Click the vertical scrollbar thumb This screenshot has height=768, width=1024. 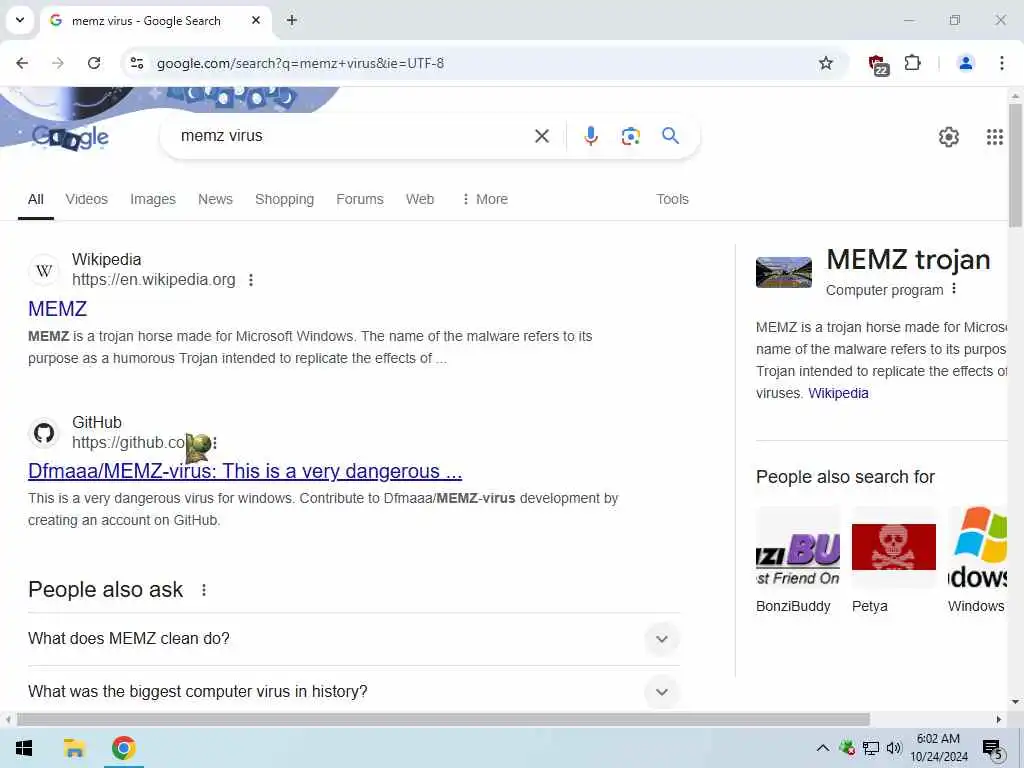pyautogui.click(x=1016, y=165)
